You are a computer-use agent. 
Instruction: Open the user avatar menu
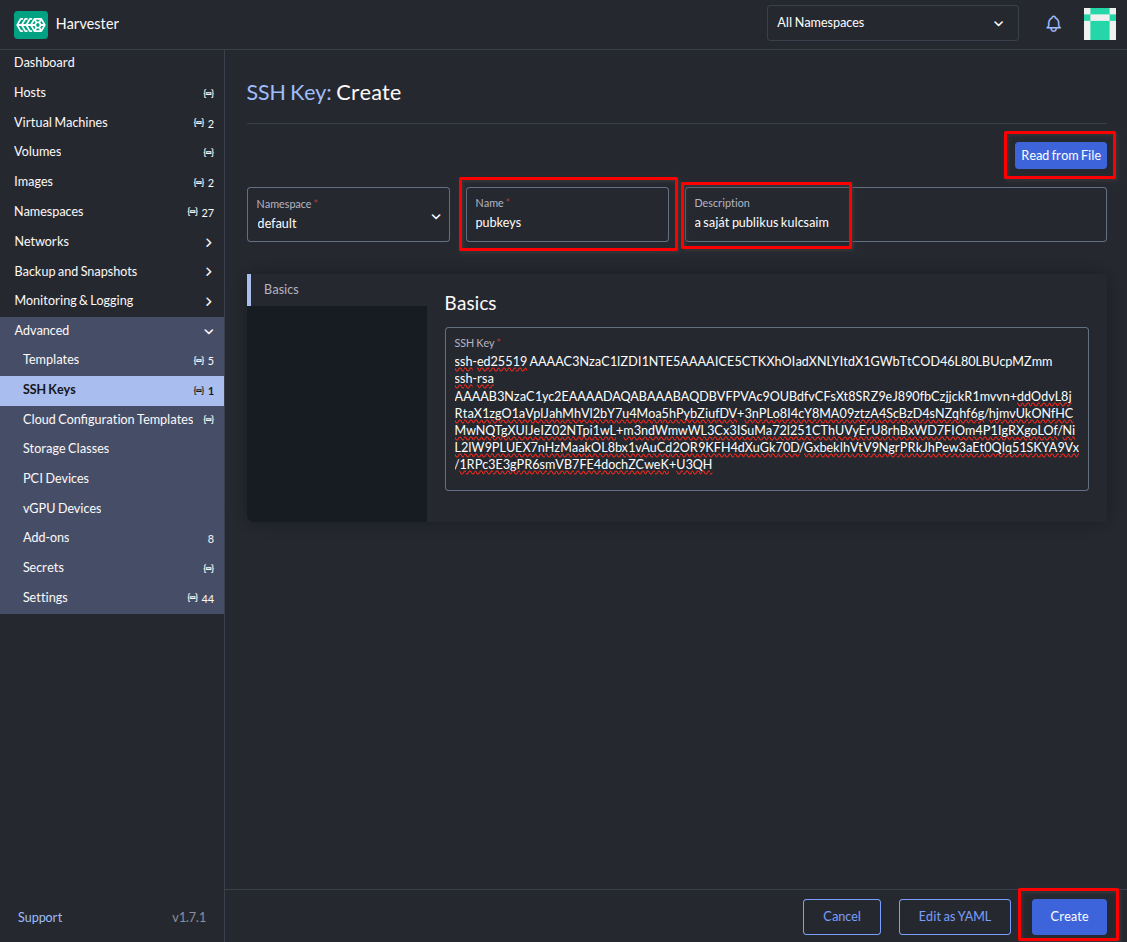[1099, 24]
